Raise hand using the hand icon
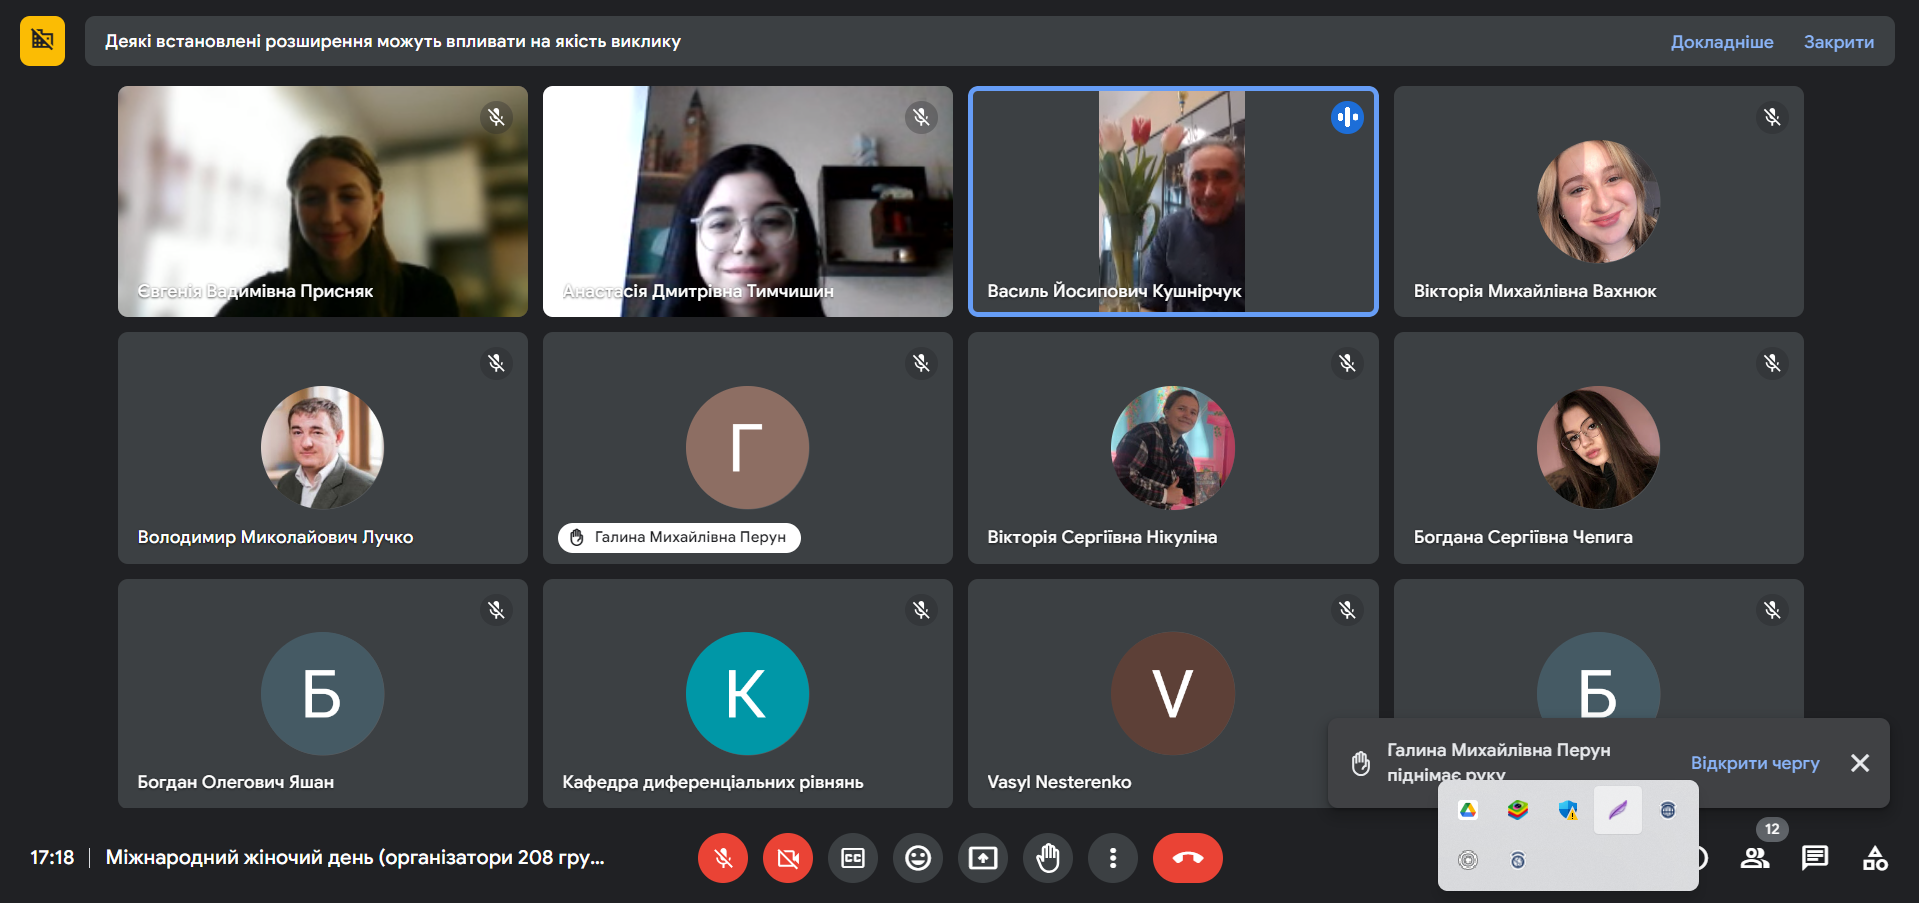 (1048, 858)
